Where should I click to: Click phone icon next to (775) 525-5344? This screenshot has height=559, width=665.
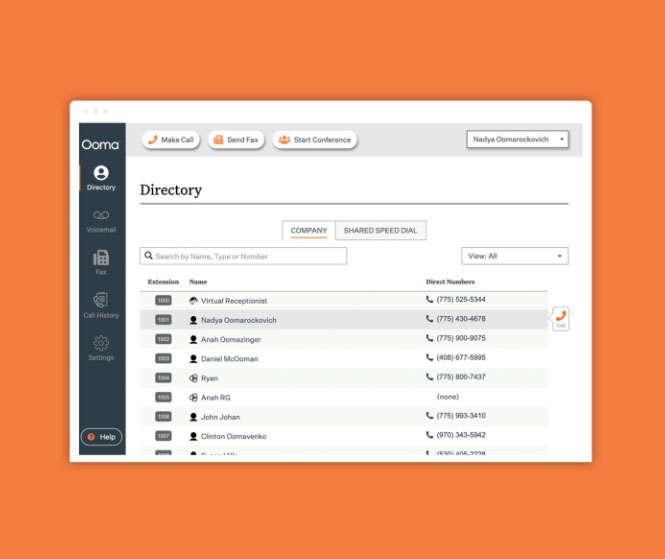coord(430,300)
